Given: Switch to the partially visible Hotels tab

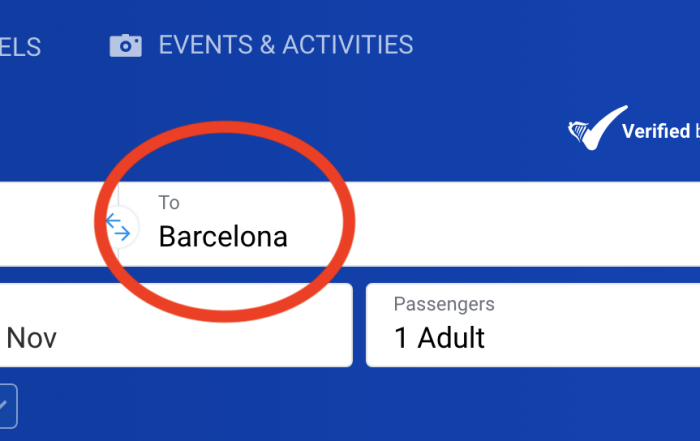Looking at the screenshot, I should pos(20,47).
